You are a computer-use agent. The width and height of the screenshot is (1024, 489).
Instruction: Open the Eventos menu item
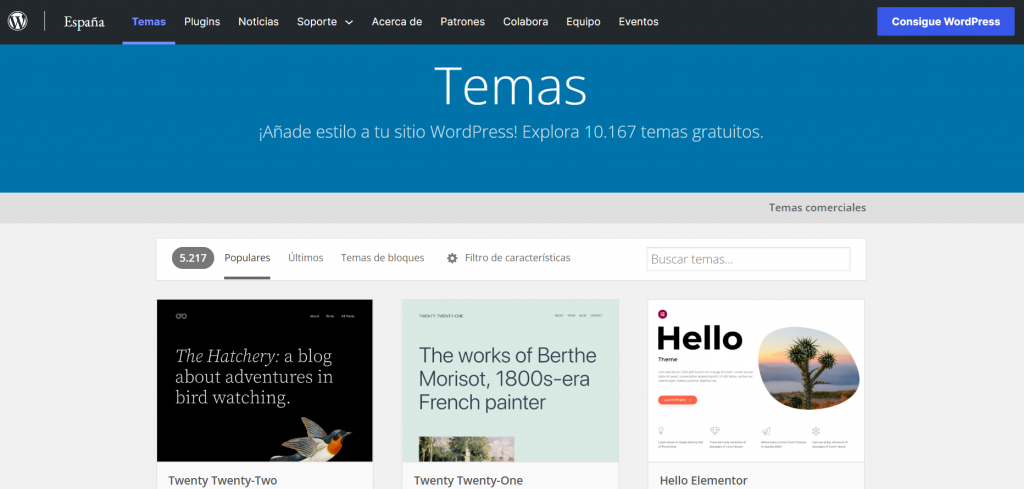pyautogui.click(x=639, y=22)
